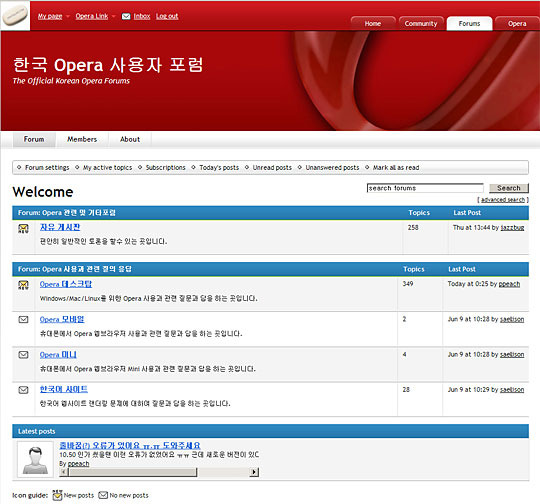Open the Home tab
Screen dimensions: 540x504
pos(373,23)
